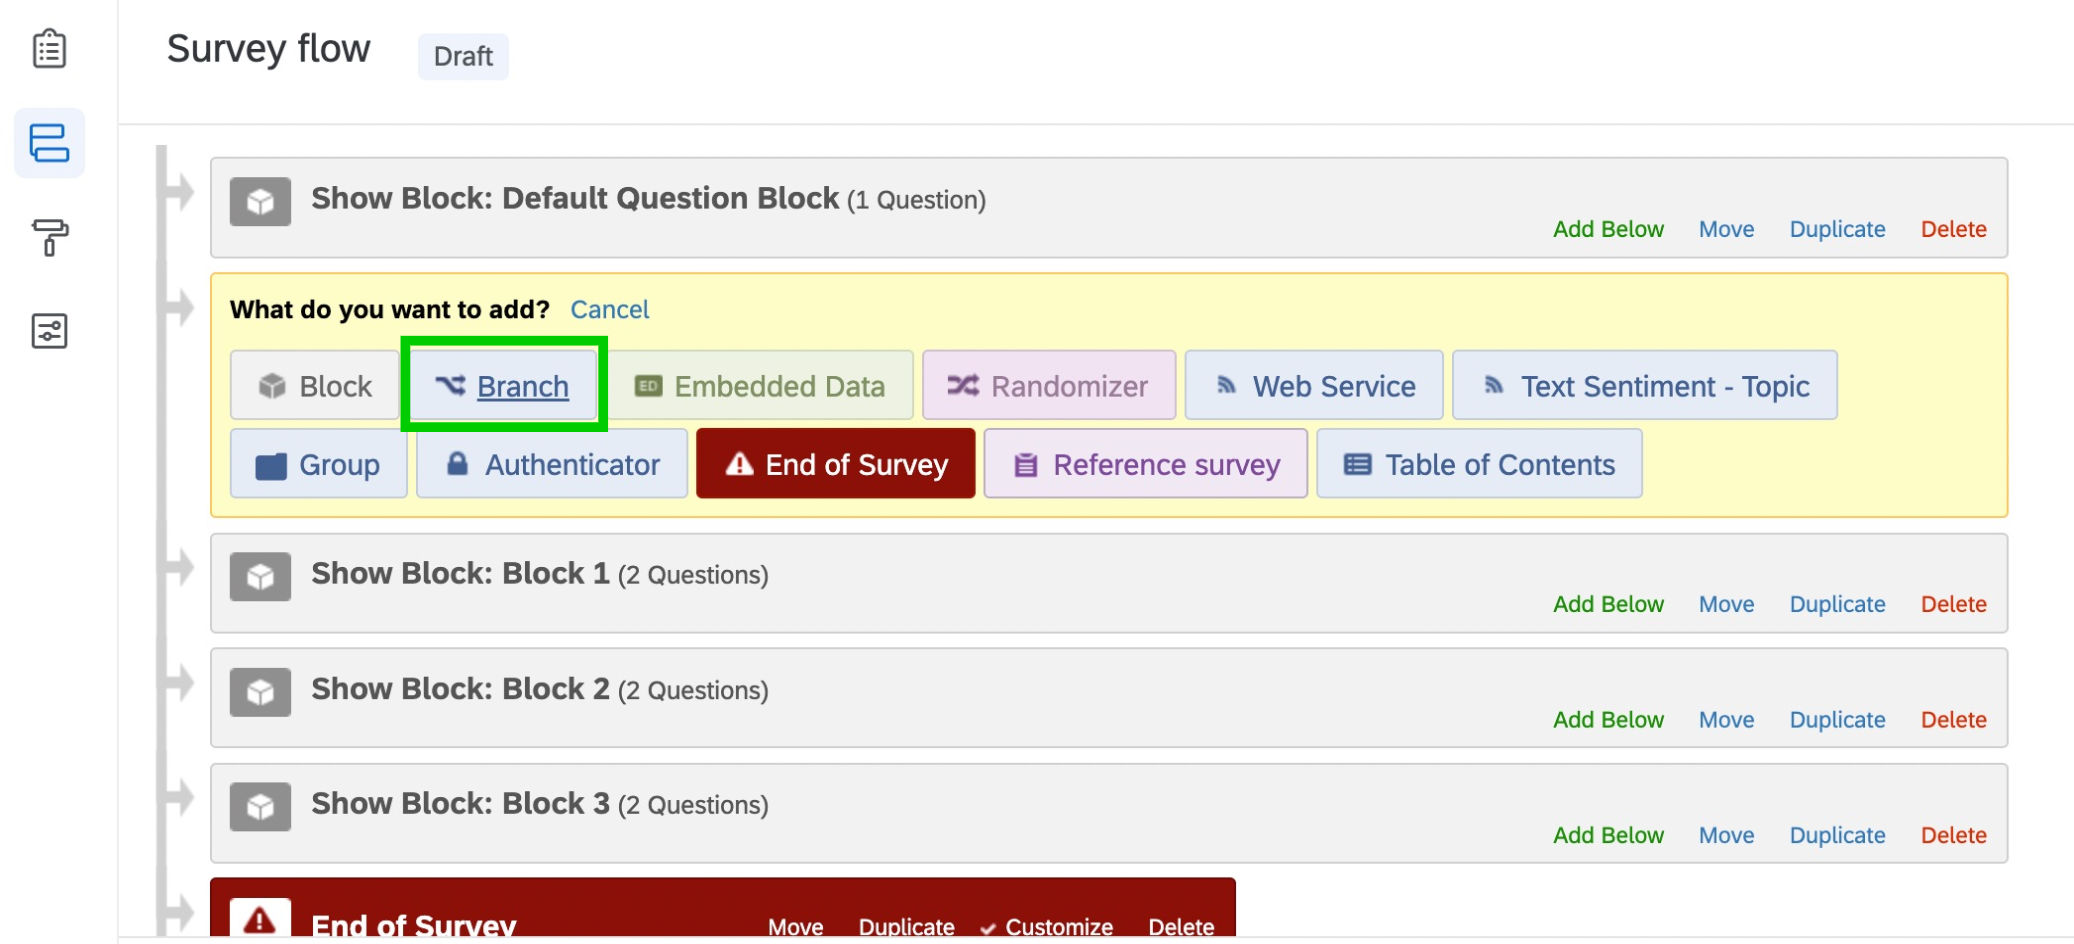Viewport: 2074px width, 944px height.
Task: Click the Block 3 cube icon
Action: point(260,807)
